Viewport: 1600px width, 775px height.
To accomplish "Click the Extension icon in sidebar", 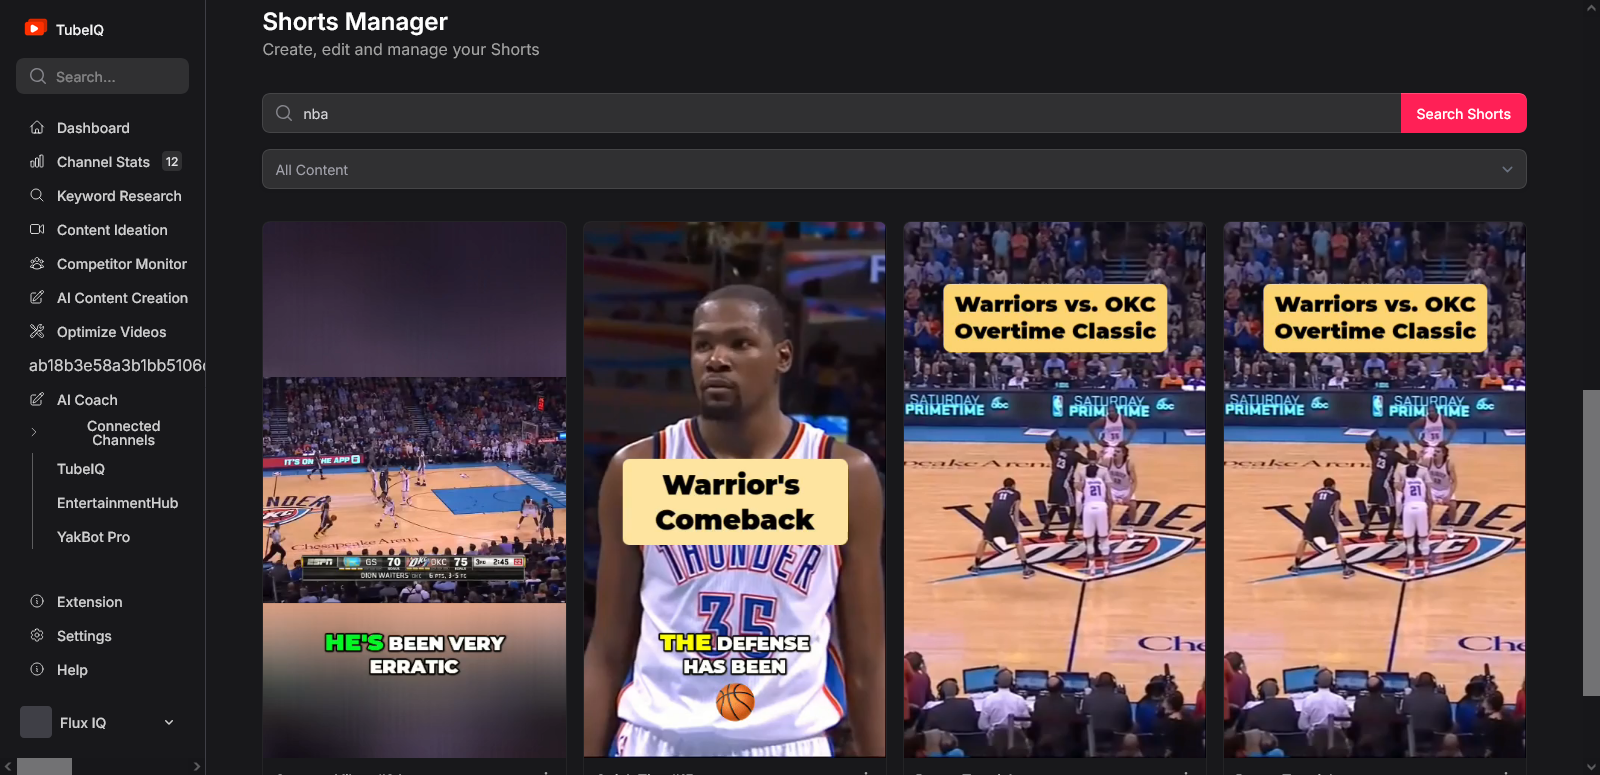I will click(37, 602).
